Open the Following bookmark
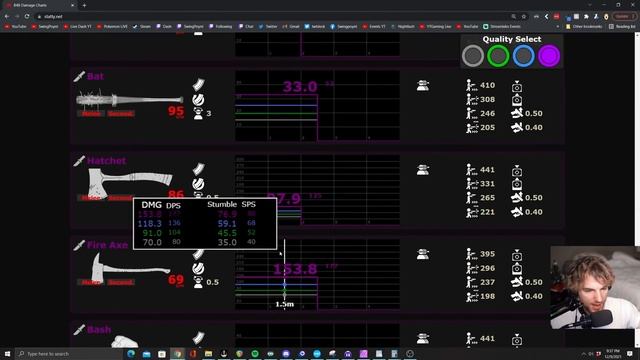Viewport: 640px width, 360px height. pos(220,27)
